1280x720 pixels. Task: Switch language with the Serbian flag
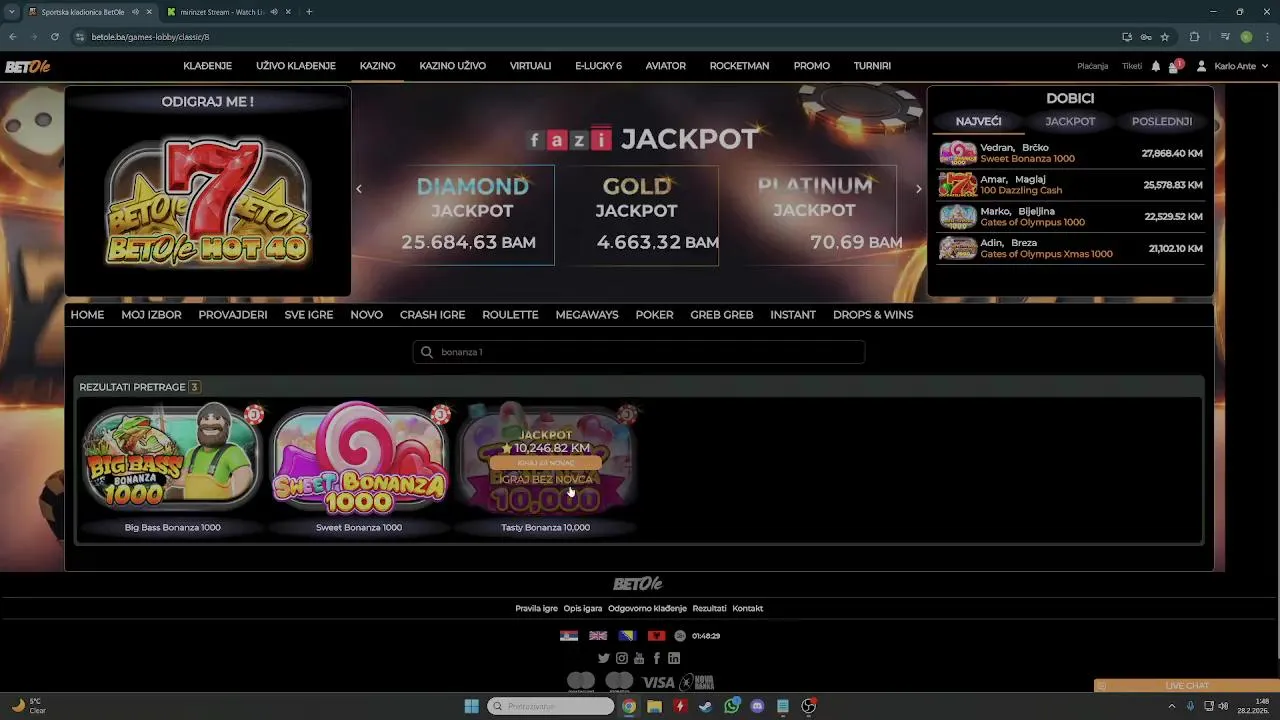(x=569, y=636)
